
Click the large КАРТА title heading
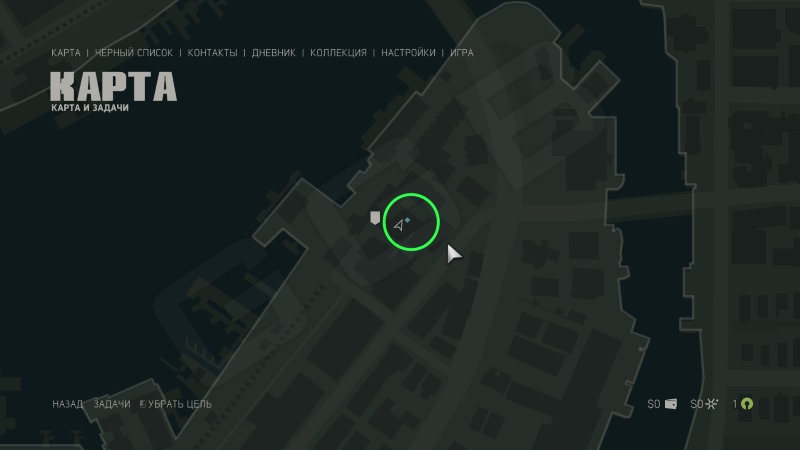[113, 86]
